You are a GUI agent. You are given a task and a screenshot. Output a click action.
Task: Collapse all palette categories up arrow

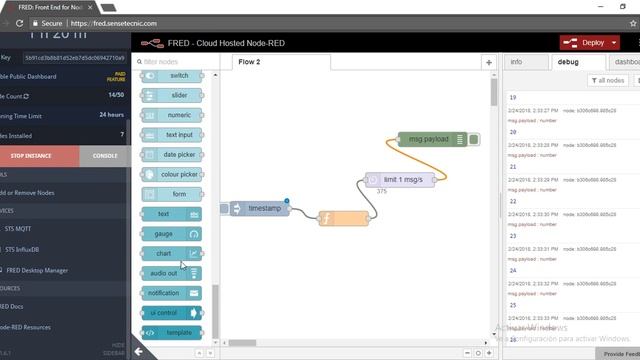(x=199, y=353)
